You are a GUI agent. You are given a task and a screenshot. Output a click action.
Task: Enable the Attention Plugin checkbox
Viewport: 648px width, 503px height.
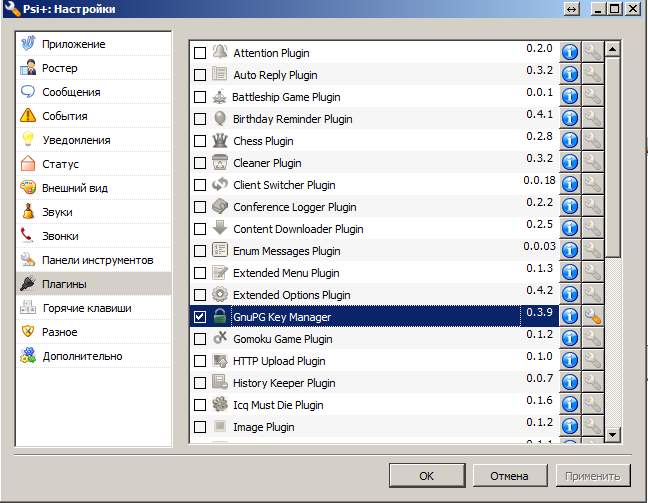click(200, 53)
